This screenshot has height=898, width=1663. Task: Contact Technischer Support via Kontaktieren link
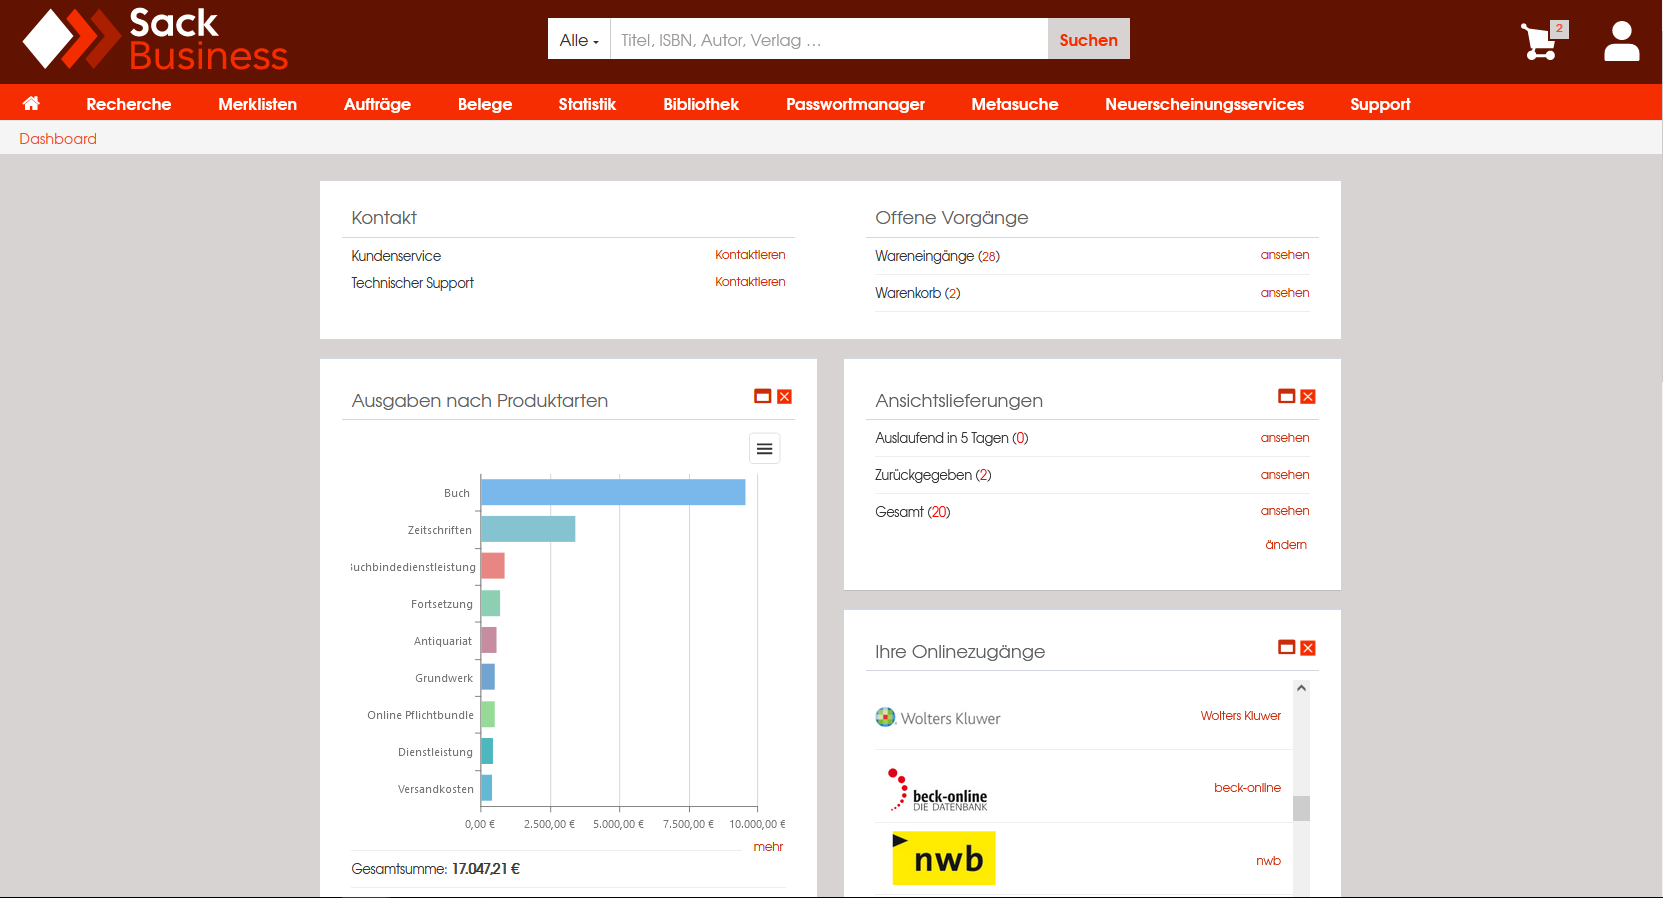tap(750, 282)
